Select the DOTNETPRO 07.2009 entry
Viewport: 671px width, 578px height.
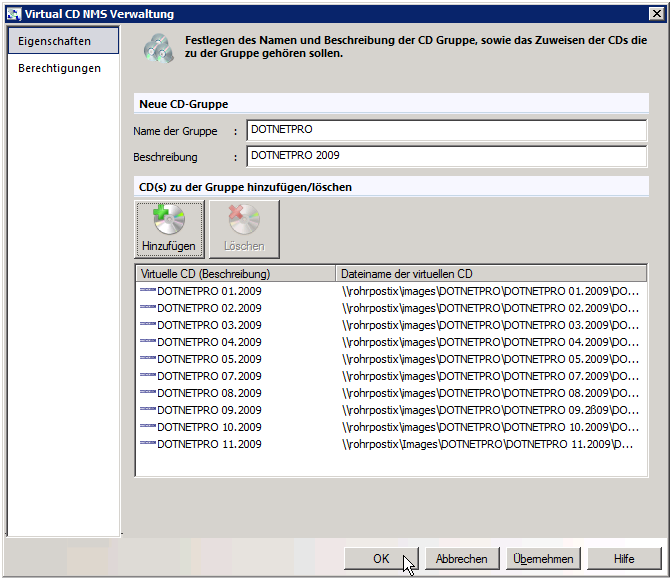click(x=209, y=376)
